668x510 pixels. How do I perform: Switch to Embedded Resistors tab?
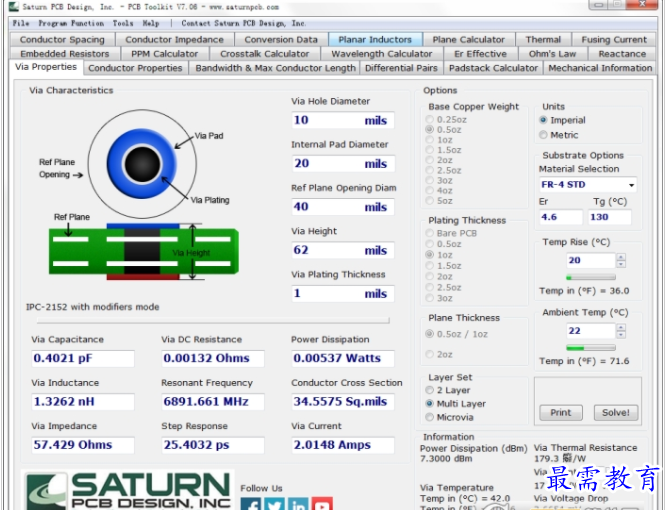point(65,54)
